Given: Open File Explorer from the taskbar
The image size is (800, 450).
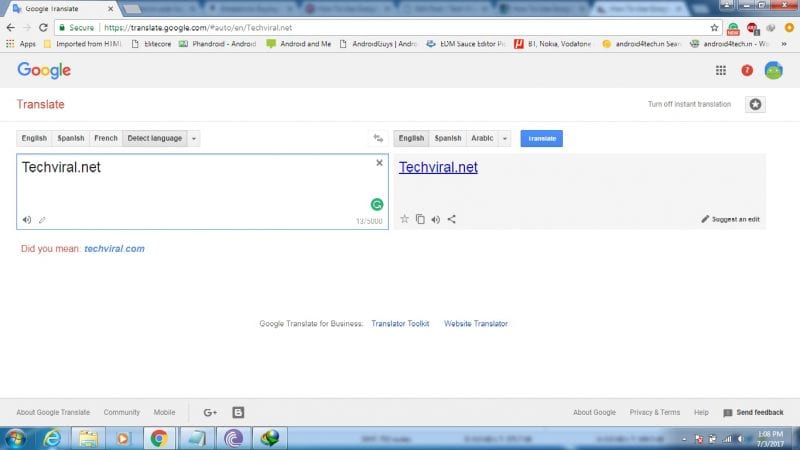Looking at the screenshot, I should point(88,439).
